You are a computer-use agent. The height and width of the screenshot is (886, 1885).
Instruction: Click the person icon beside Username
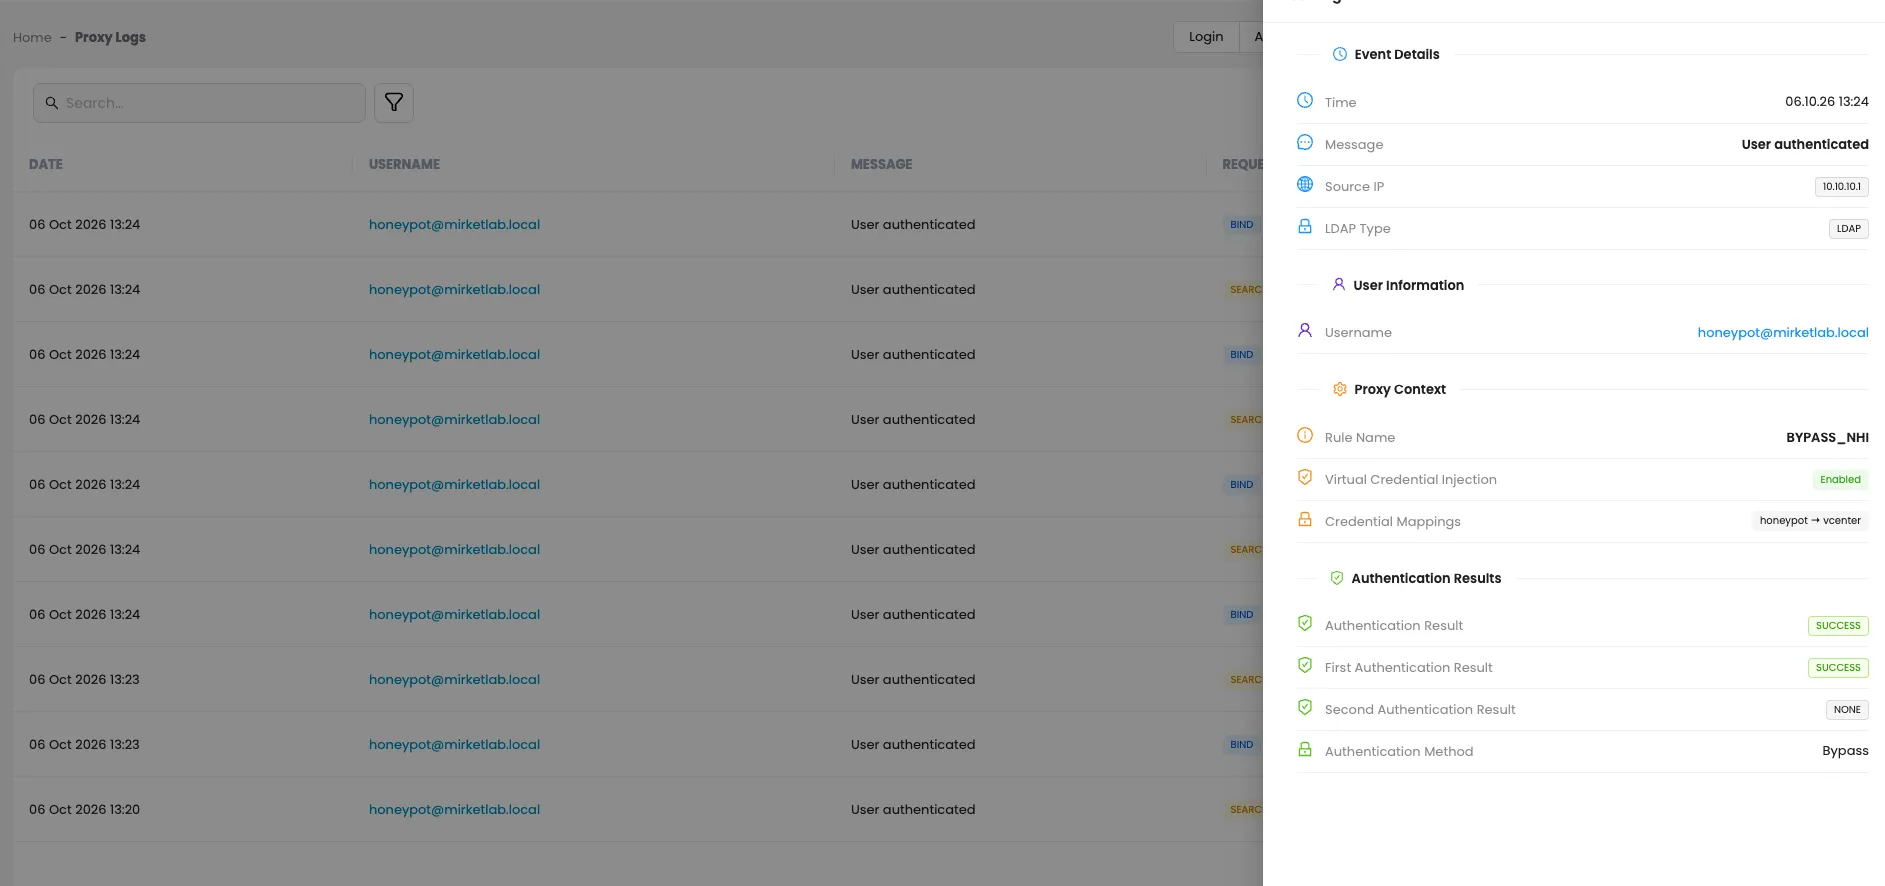tap(1305, 331)
